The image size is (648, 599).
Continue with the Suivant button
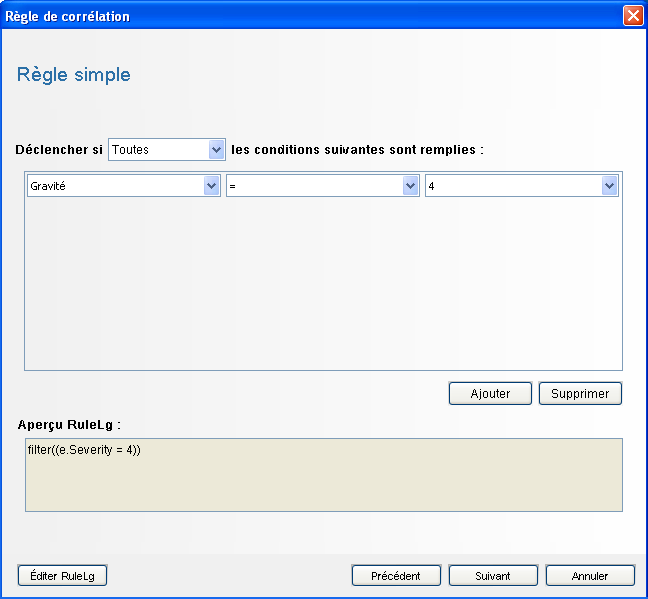pyautogui.click(x=493, y=575)
